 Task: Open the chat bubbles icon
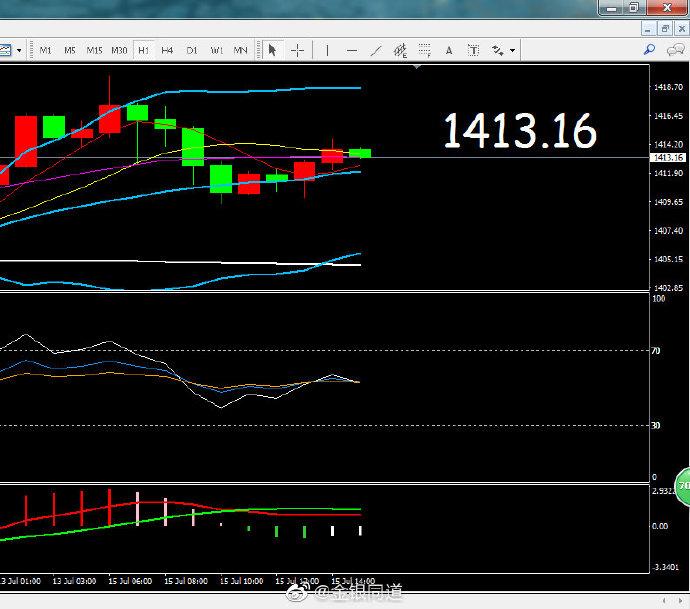[675, 50]
